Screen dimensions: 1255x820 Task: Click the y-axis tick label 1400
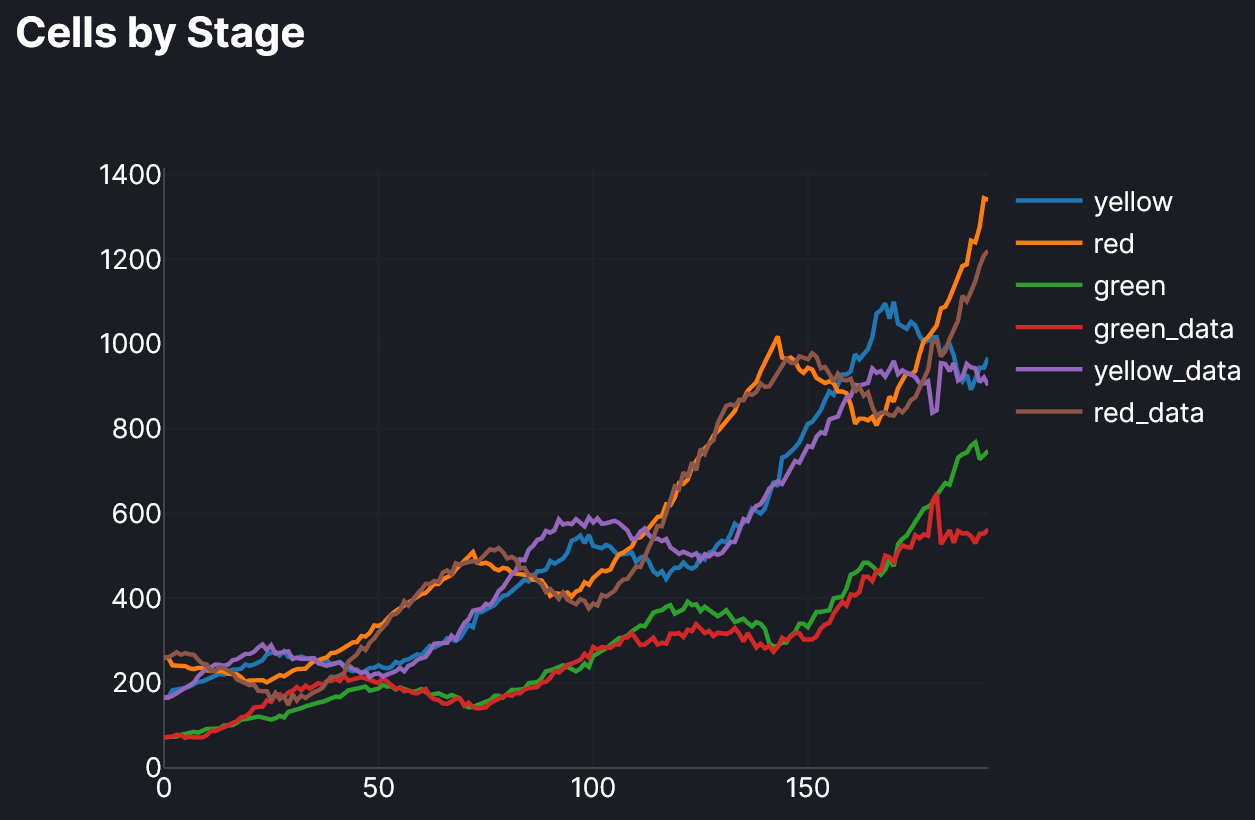point(130,176)
